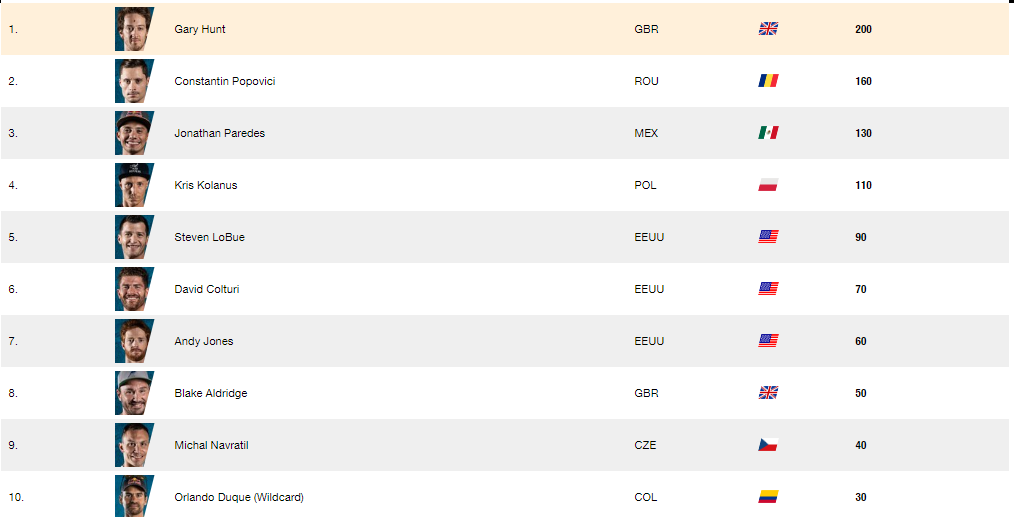Click the MEX country code
The width and height of the screenshot is (1014, 517).
[646, 133]
